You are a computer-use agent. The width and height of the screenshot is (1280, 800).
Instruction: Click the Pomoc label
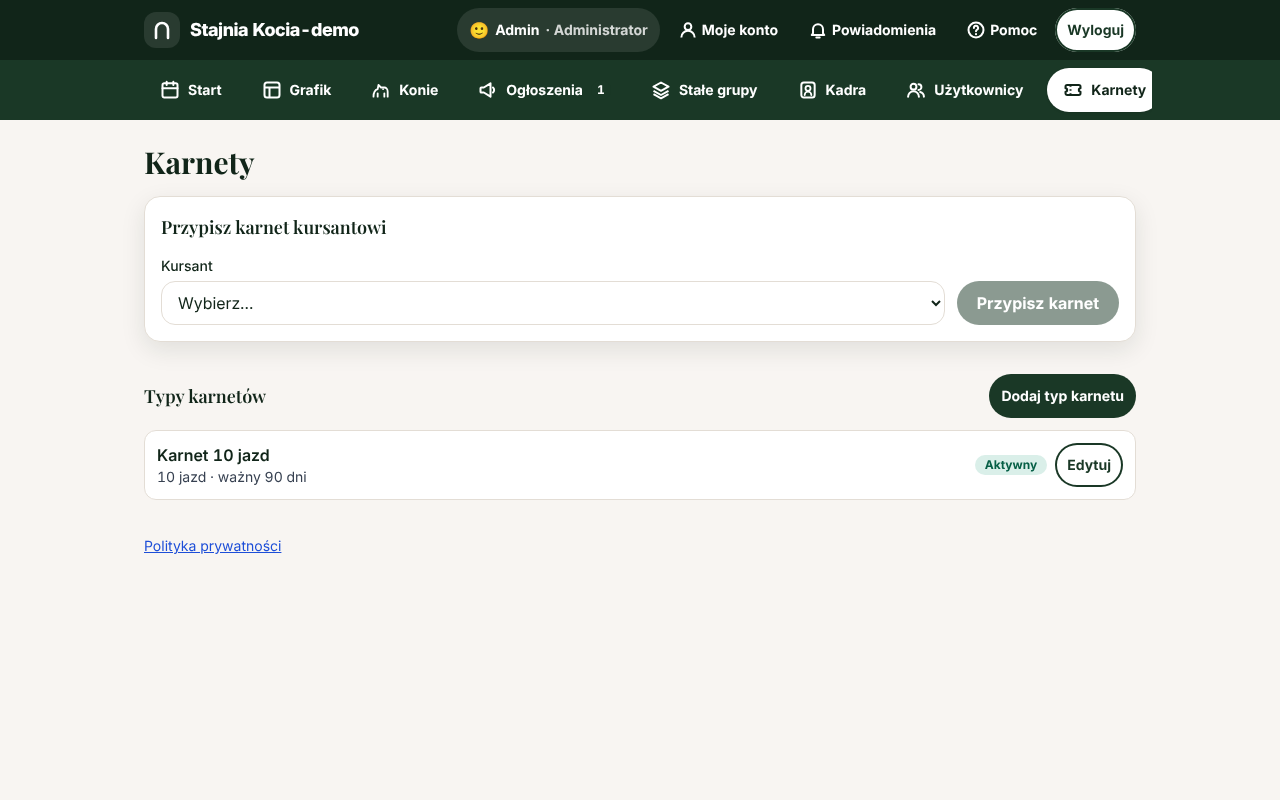(x=1013, y=30)
